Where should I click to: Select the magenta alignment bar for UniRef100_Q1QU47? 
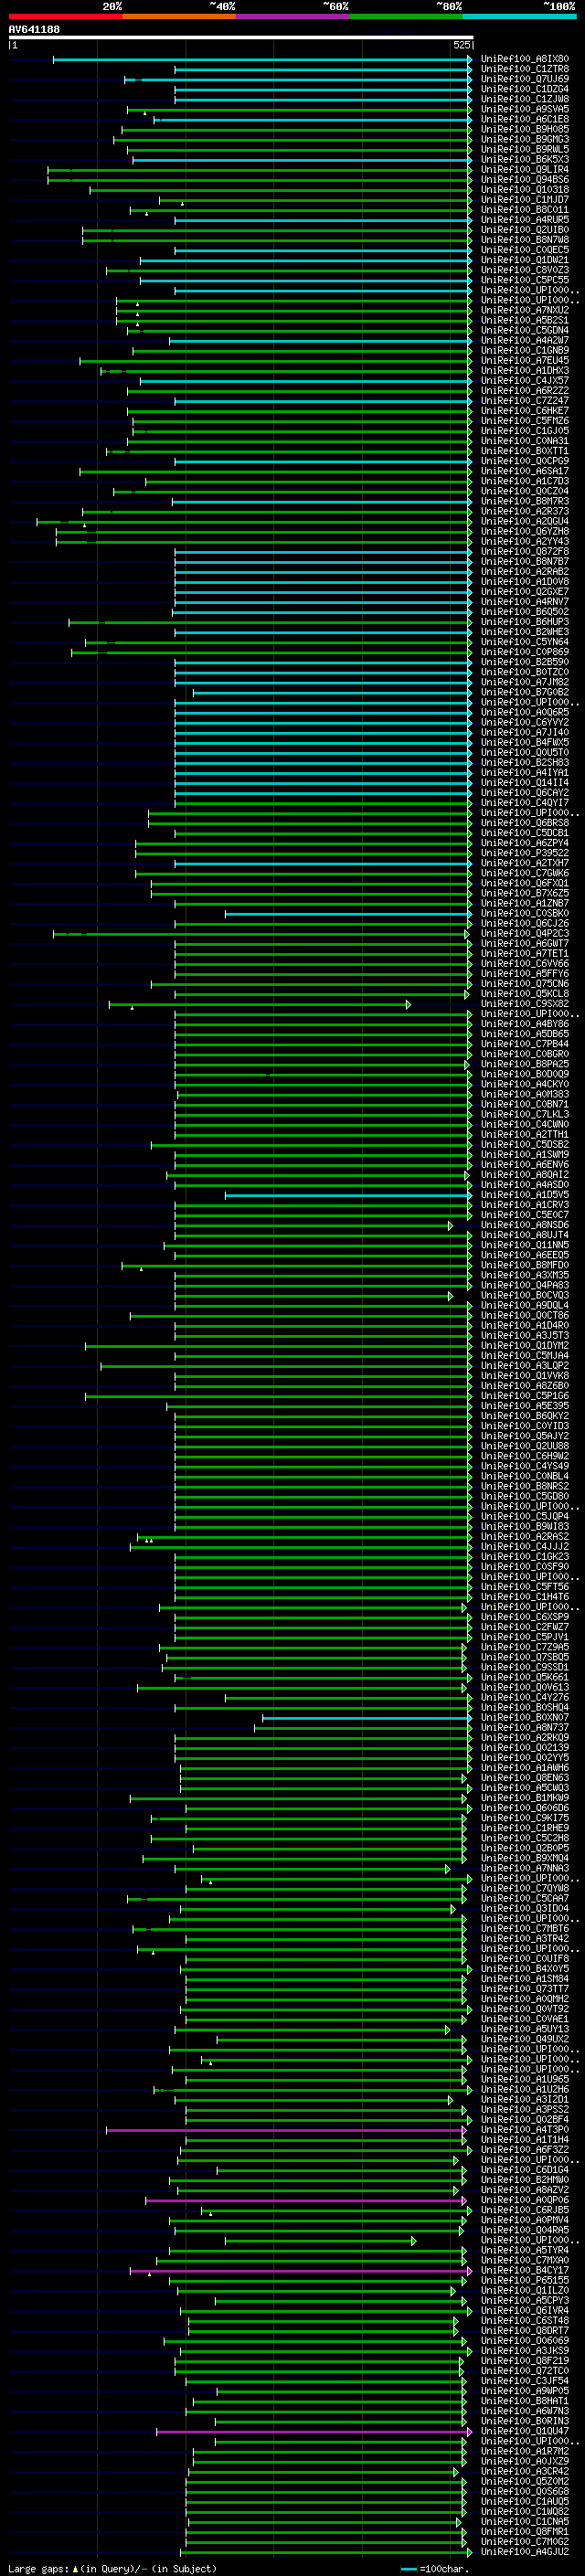coord(314,2432)
